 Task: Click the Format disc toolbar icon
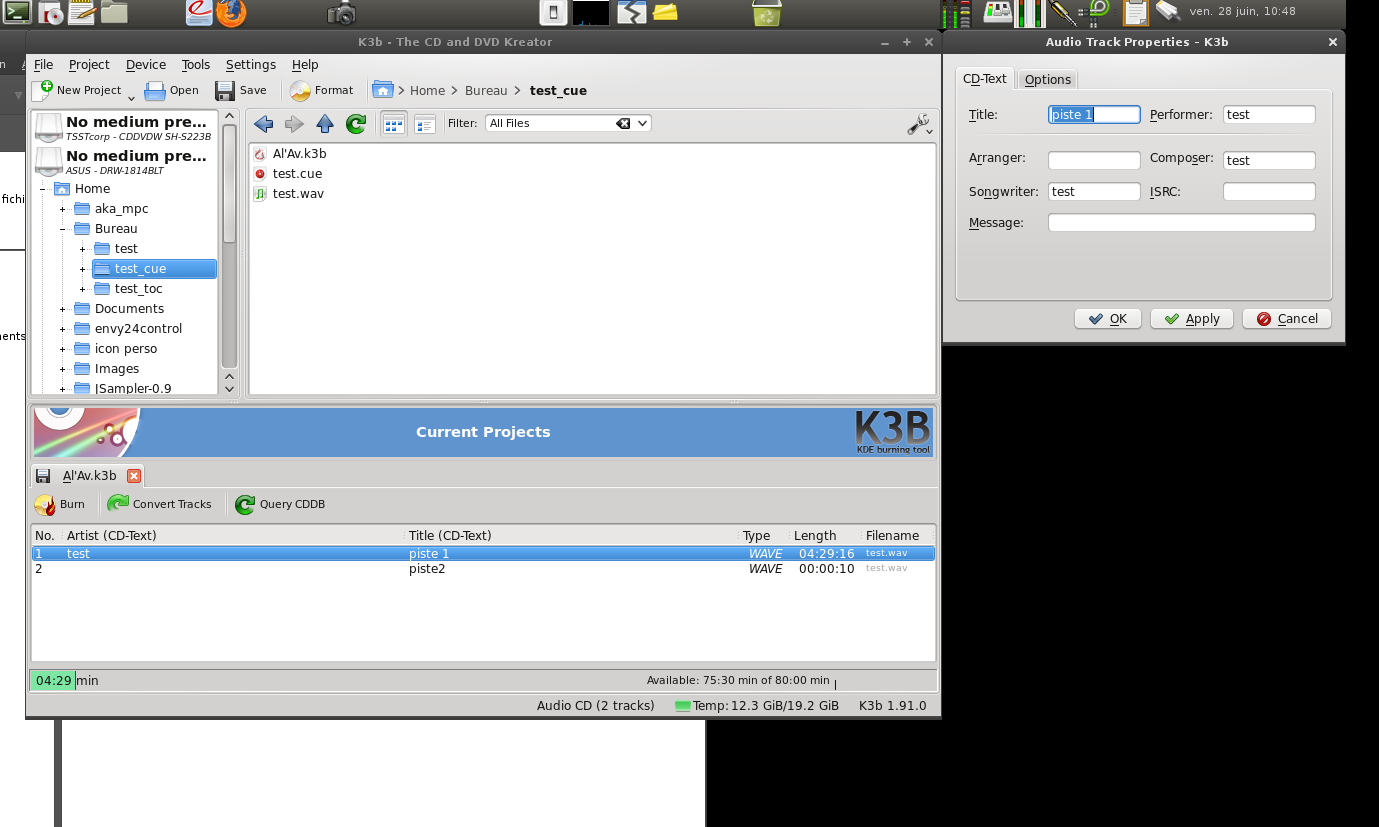(x=322, y=90)
